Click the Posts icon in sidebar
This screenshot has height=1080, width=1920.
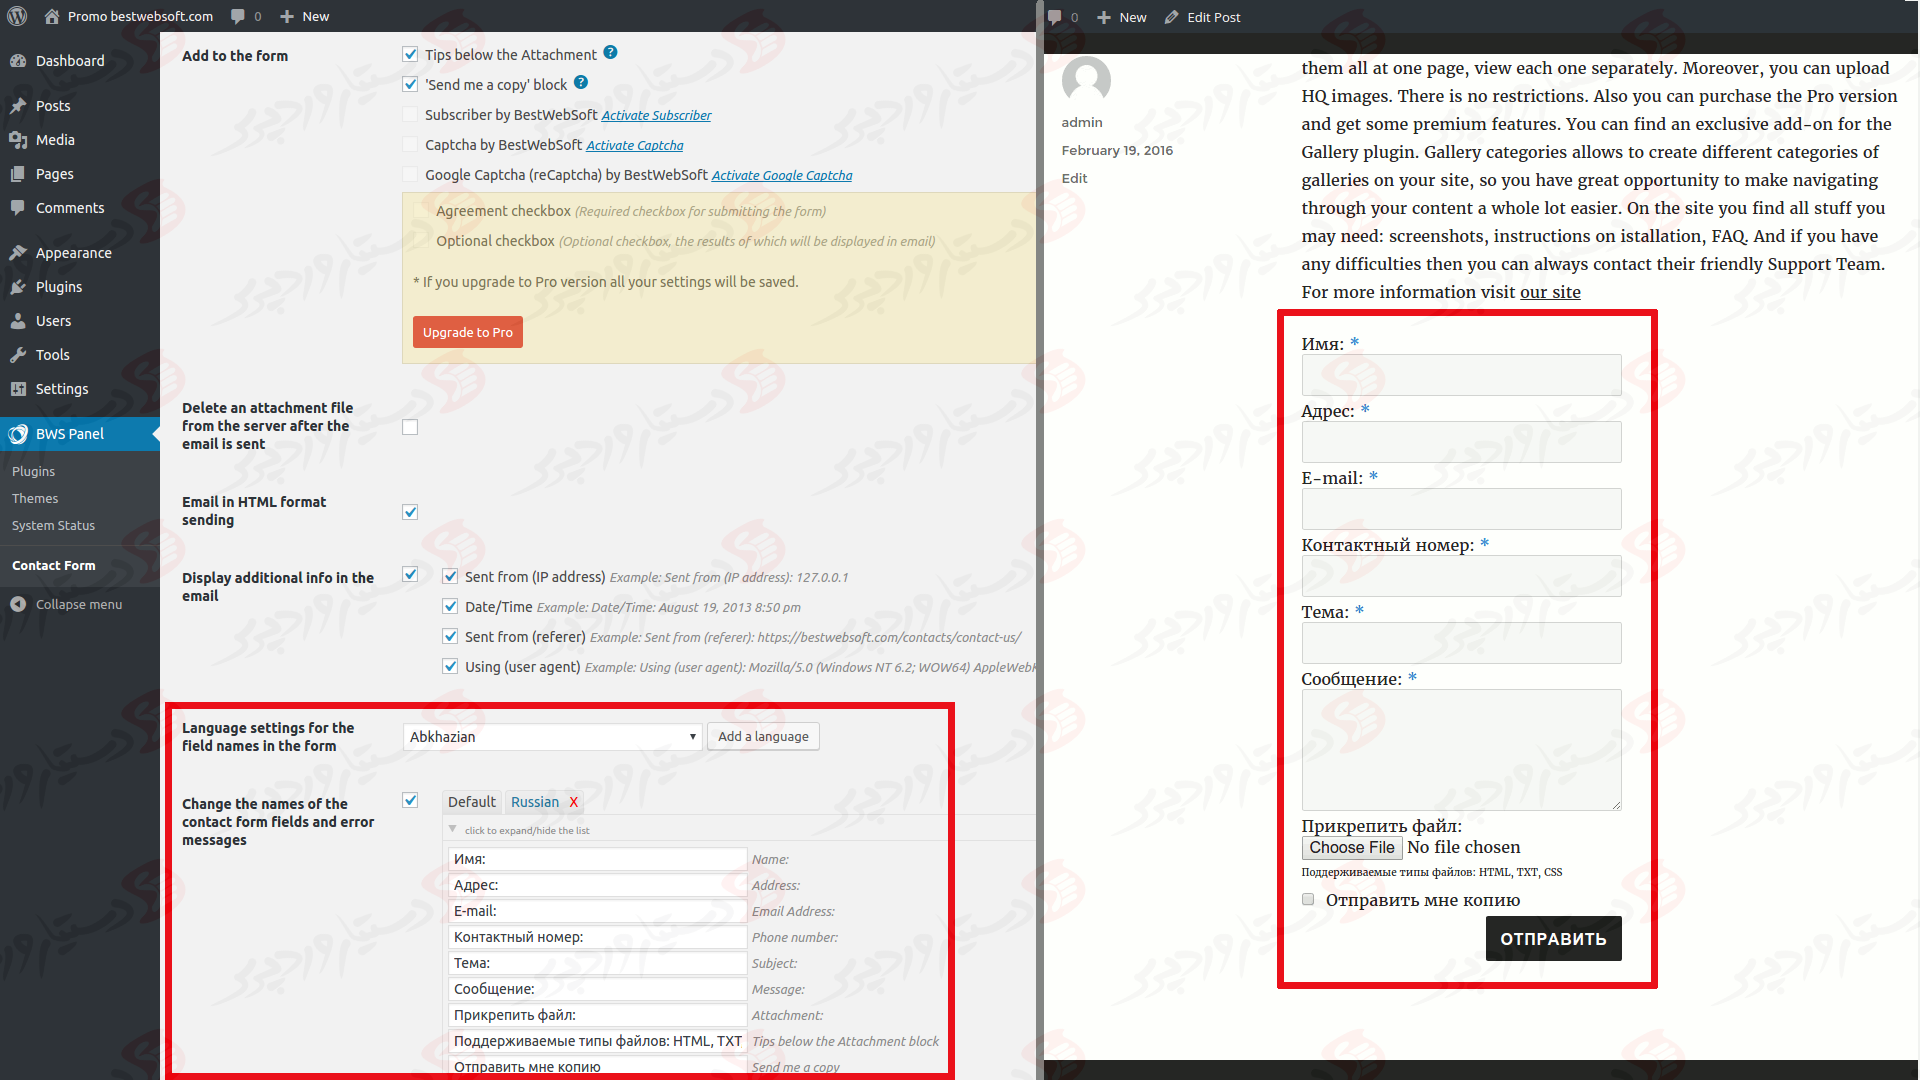point(18,104)
